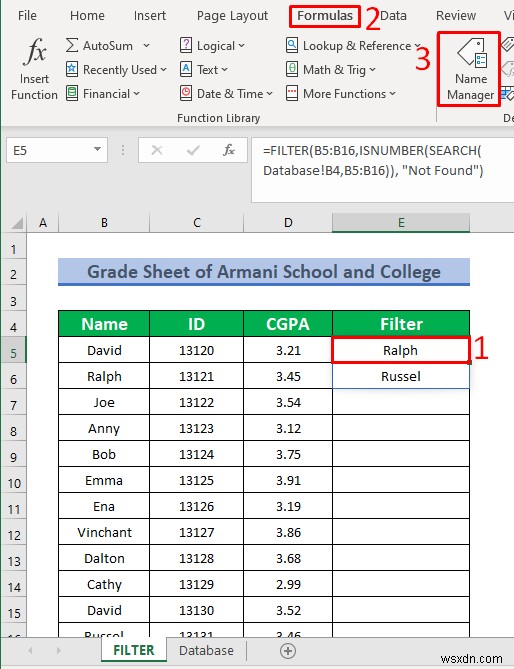Viewport: 514px width, 669px height.
Task: Expand the Recently Used dropdown arrow
Action: [163, 70]
